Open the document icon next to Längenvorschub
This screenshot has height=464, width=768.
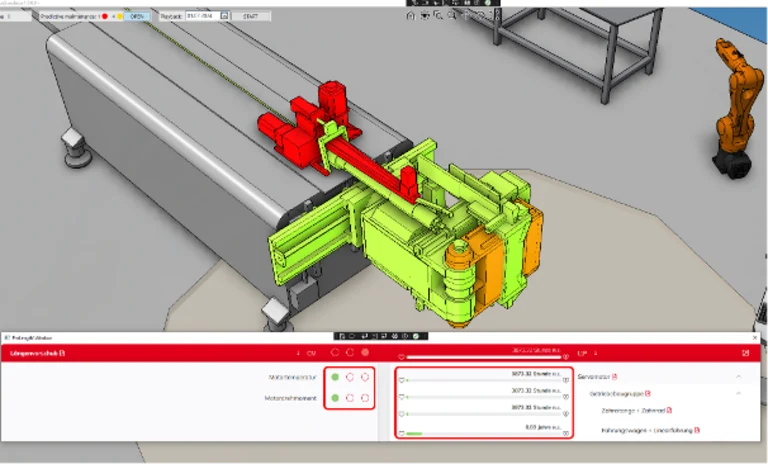(62, 353)
